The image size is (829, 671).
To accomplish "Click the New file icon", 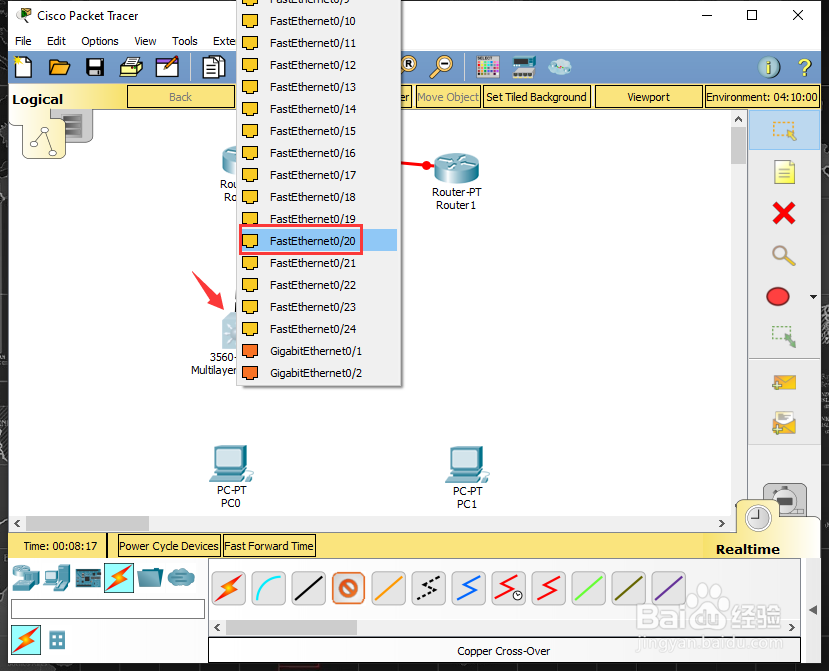I will coord(23,67).
